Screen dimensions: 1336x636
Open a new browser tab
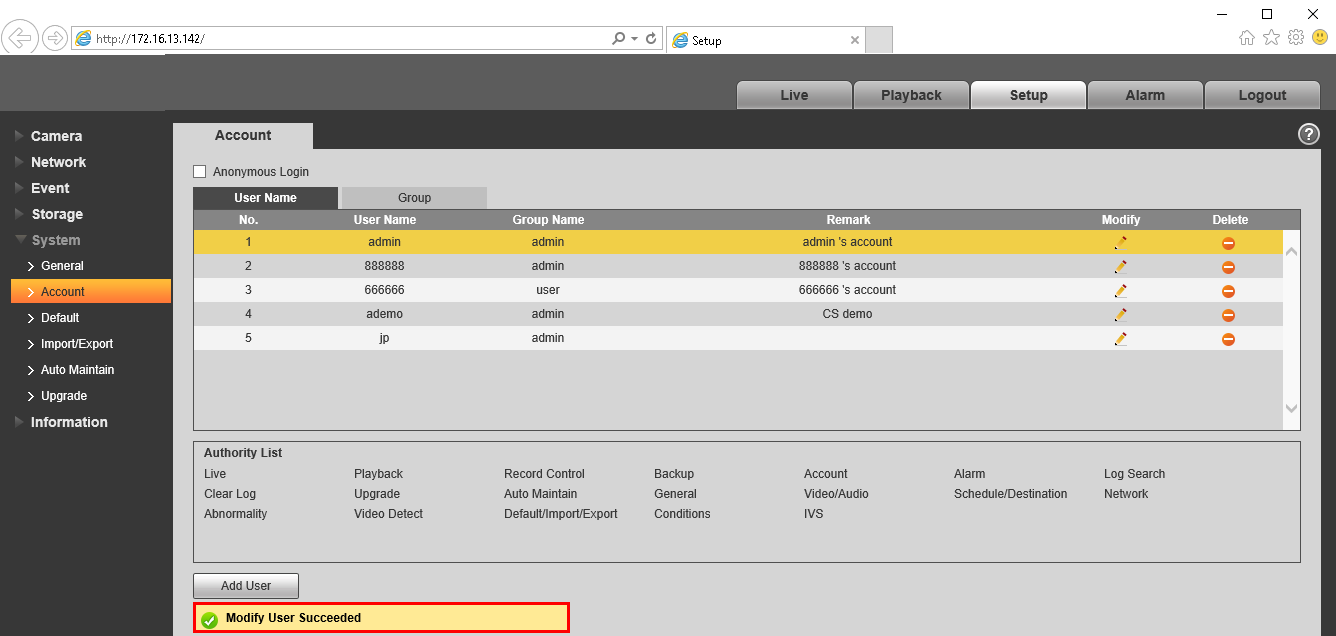(879, 40)
